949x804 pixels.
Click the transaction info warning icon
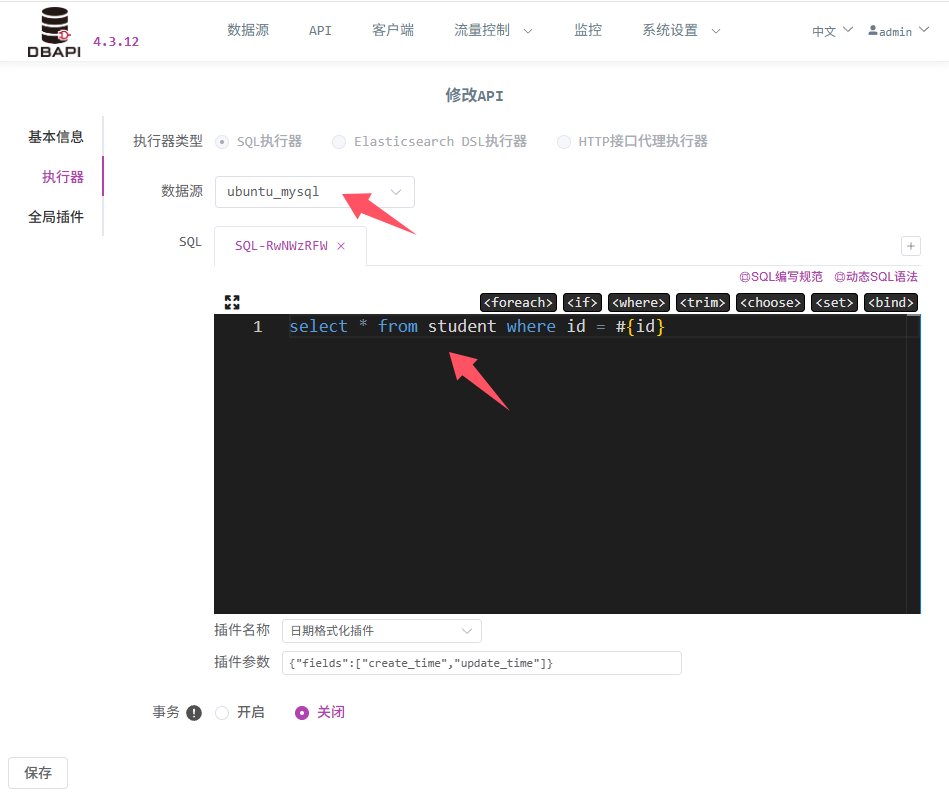point(194,713)
